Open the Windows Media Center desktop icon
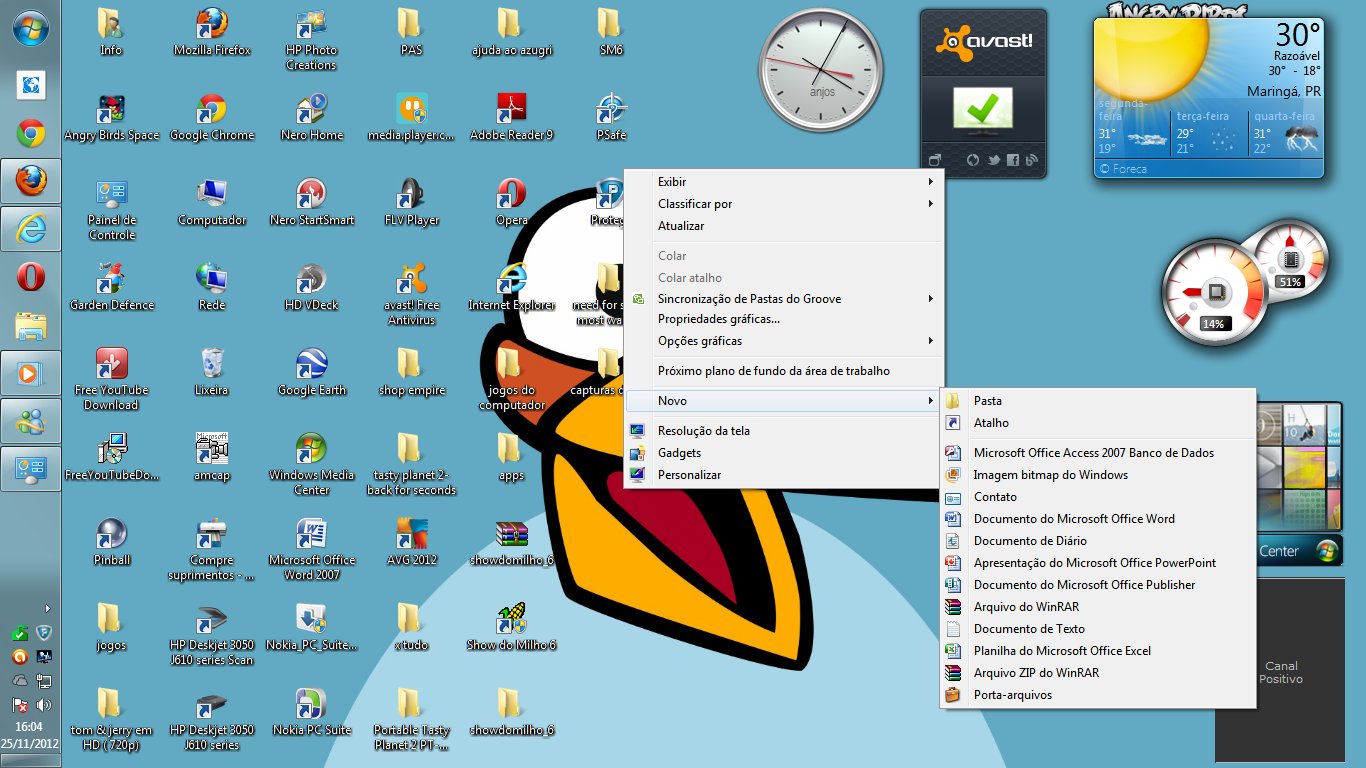 [312, 464]
